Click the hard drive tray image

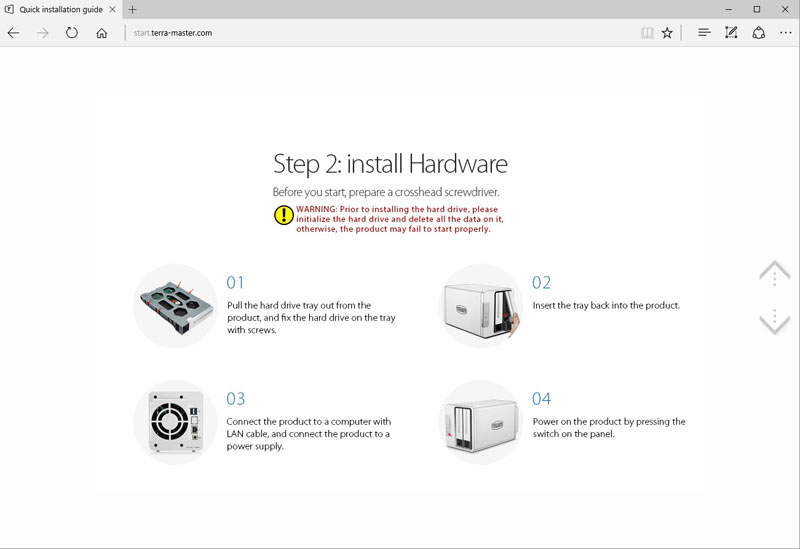(x=176, y=306)
